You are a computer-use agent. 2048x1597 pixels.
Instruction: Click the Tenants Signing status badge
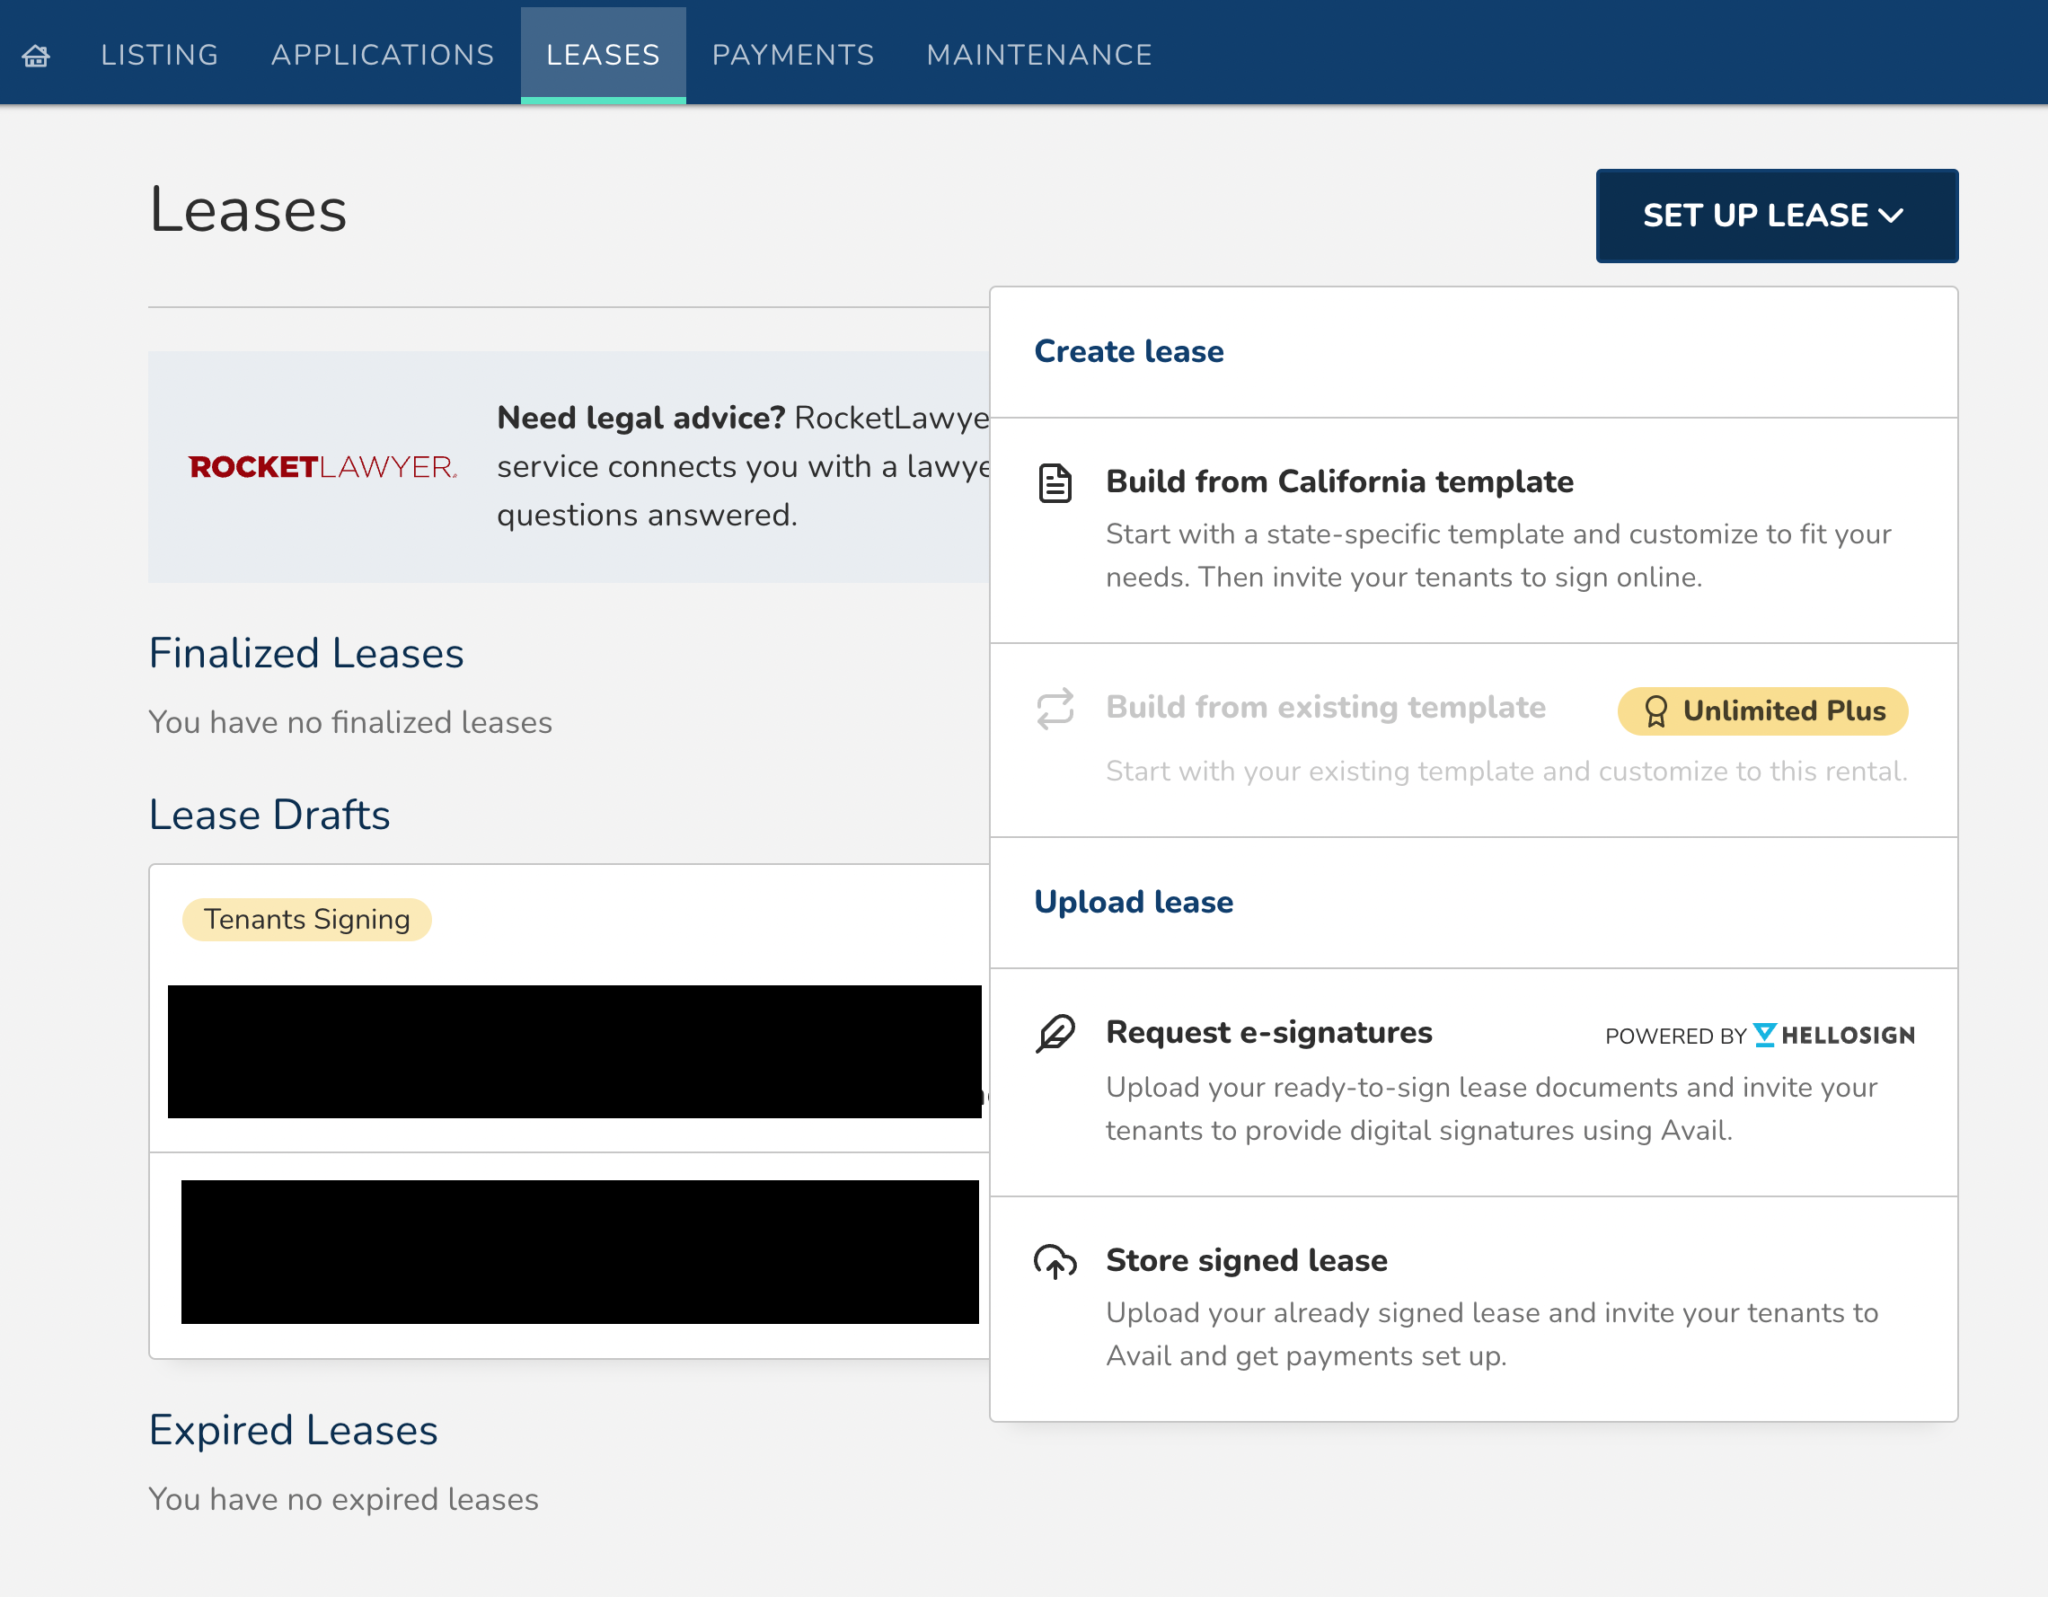click(x=307, y=919)
